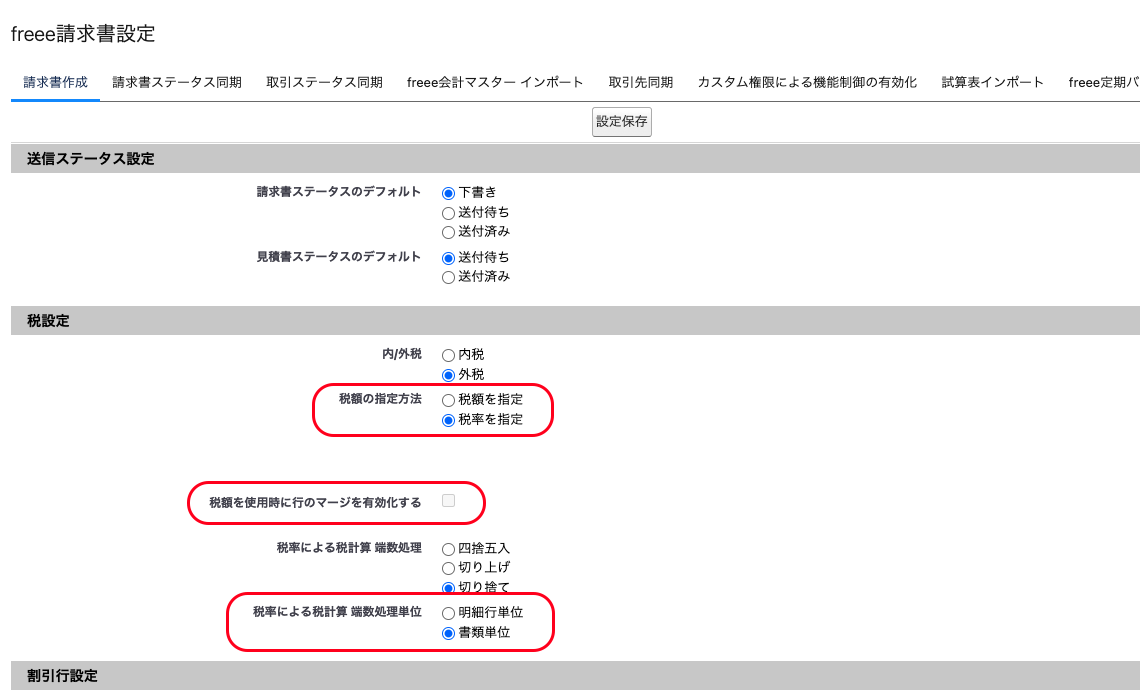Switch to 試算表インポート tab
The image size is (1140, 694).
point(992,83)
